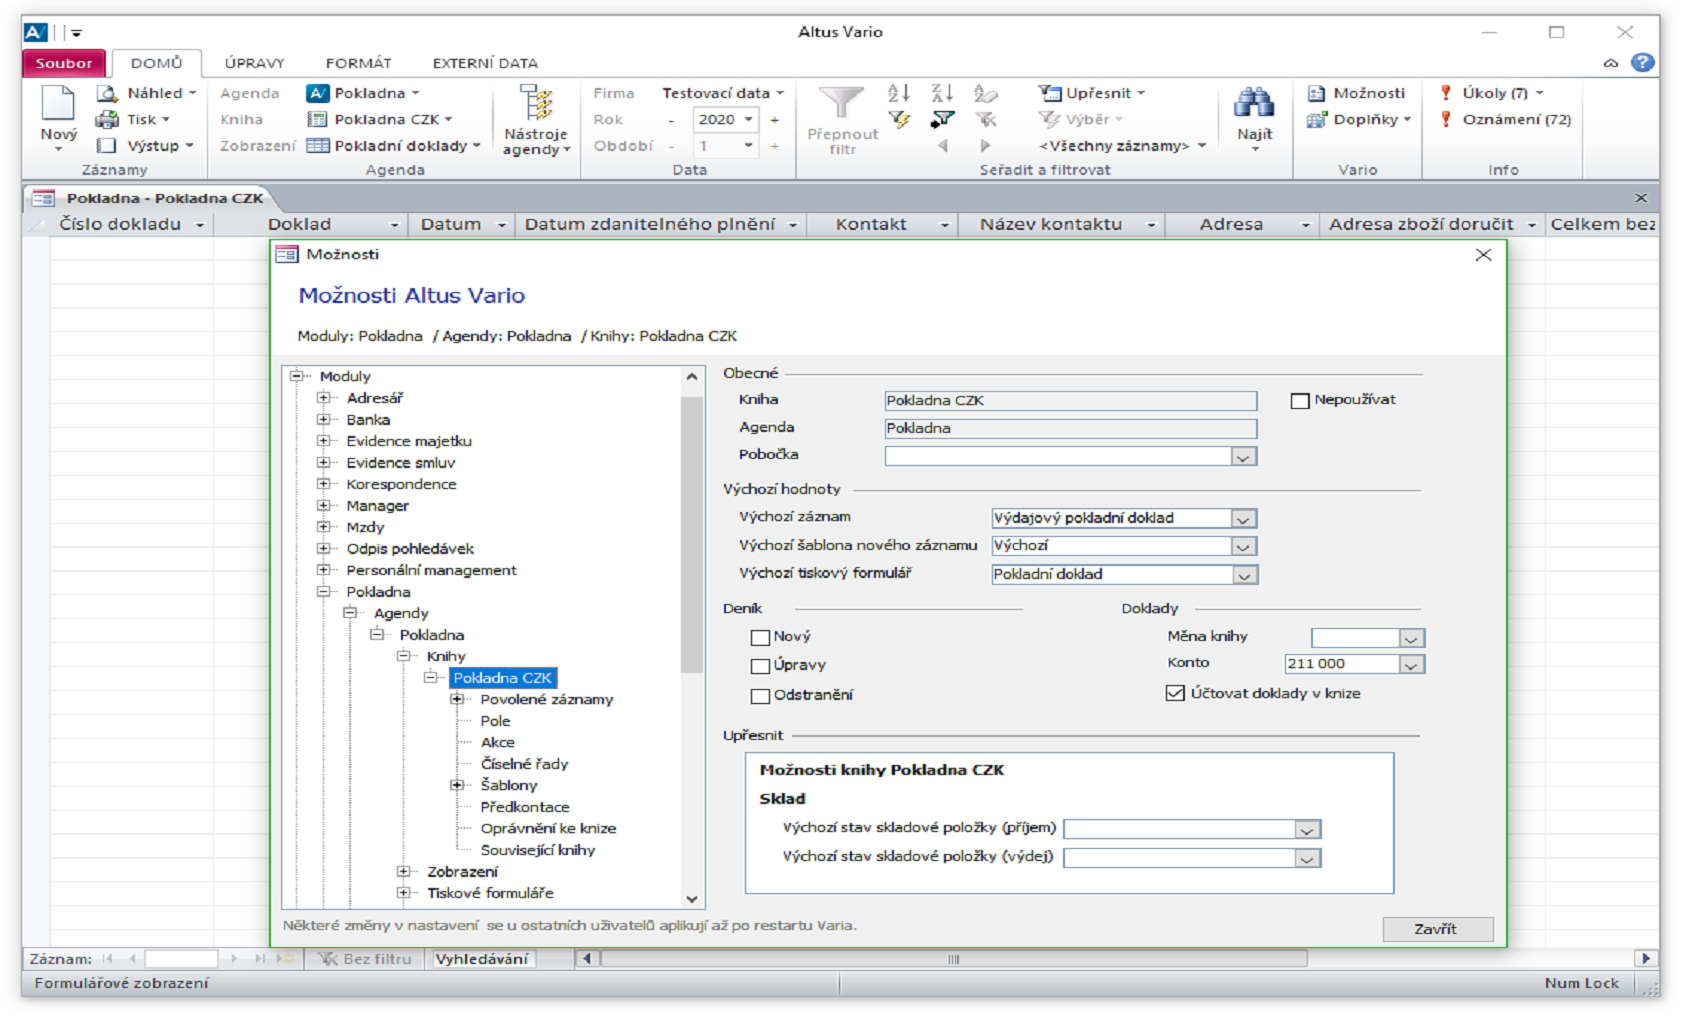
Task: Sort descending with Z-A icon
Action: click(942, 93)
